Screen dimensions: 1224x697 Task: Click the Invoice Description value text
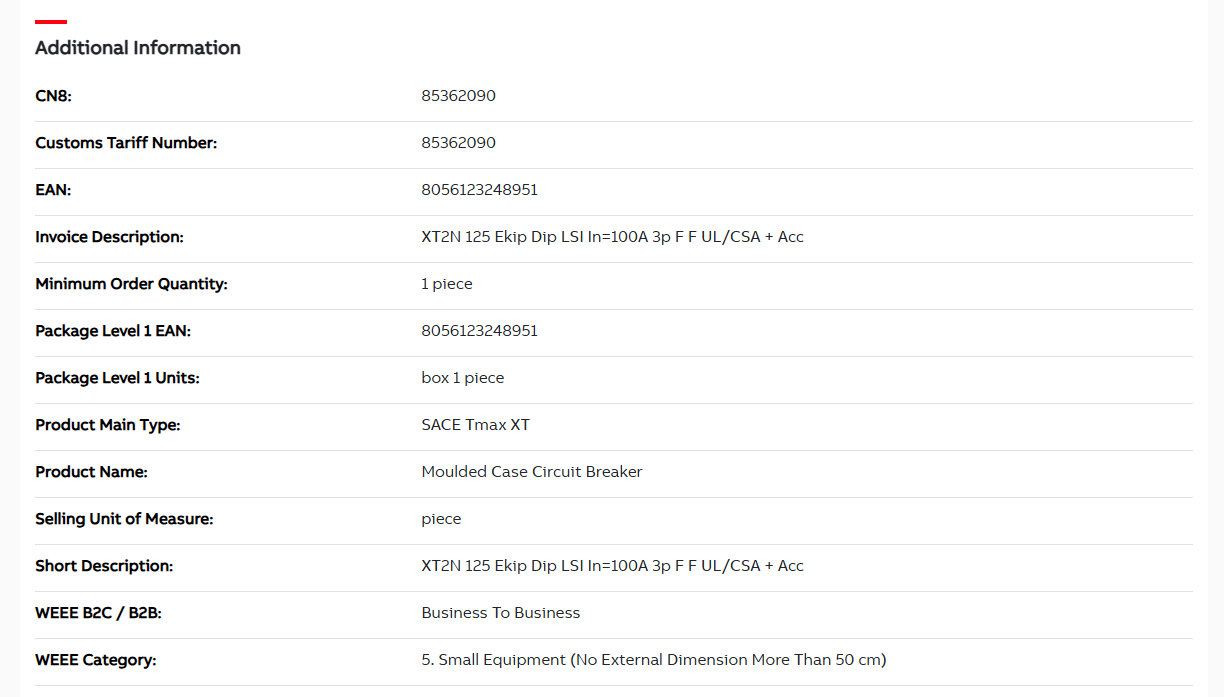tap(612, 237)
